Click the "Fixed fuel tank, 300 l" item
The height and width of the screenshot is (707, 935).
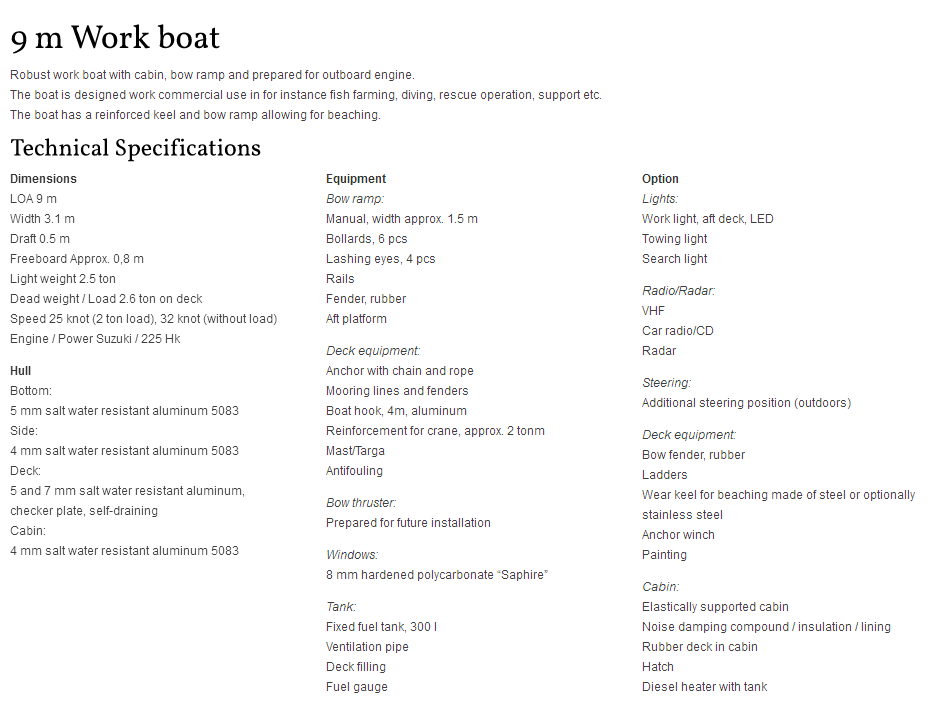coord(381,627)
